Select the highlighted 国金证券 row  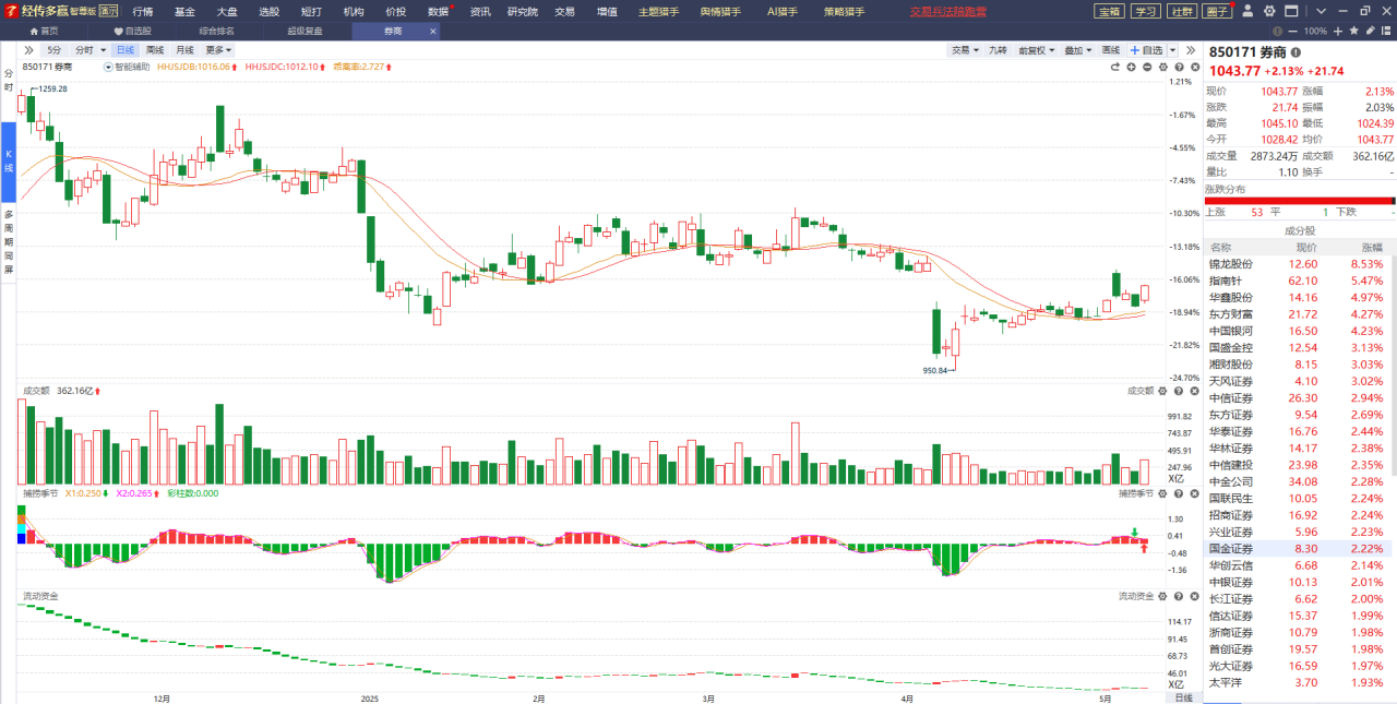(x=1301, y=549)
